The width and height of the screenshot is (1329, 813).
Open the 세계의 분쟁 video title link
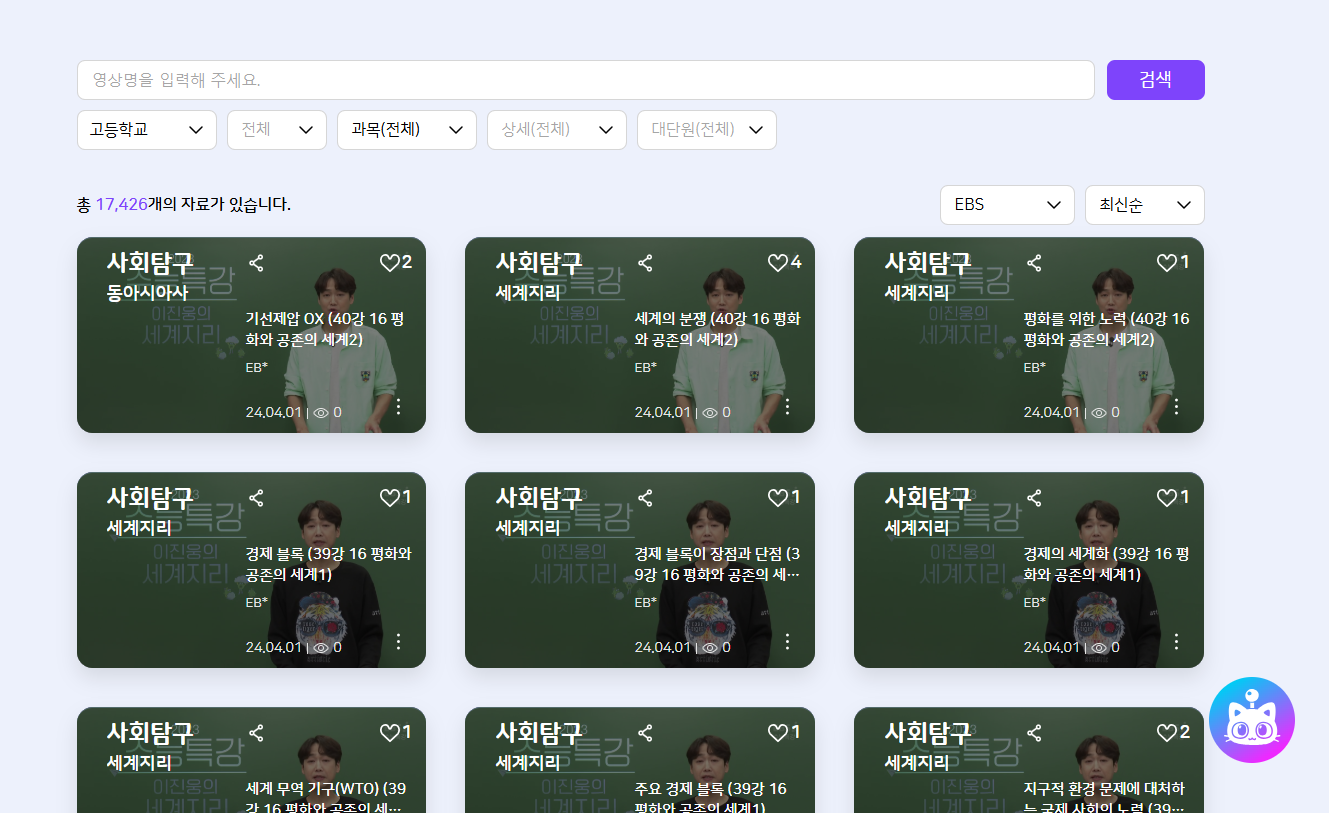click(717, 329)
